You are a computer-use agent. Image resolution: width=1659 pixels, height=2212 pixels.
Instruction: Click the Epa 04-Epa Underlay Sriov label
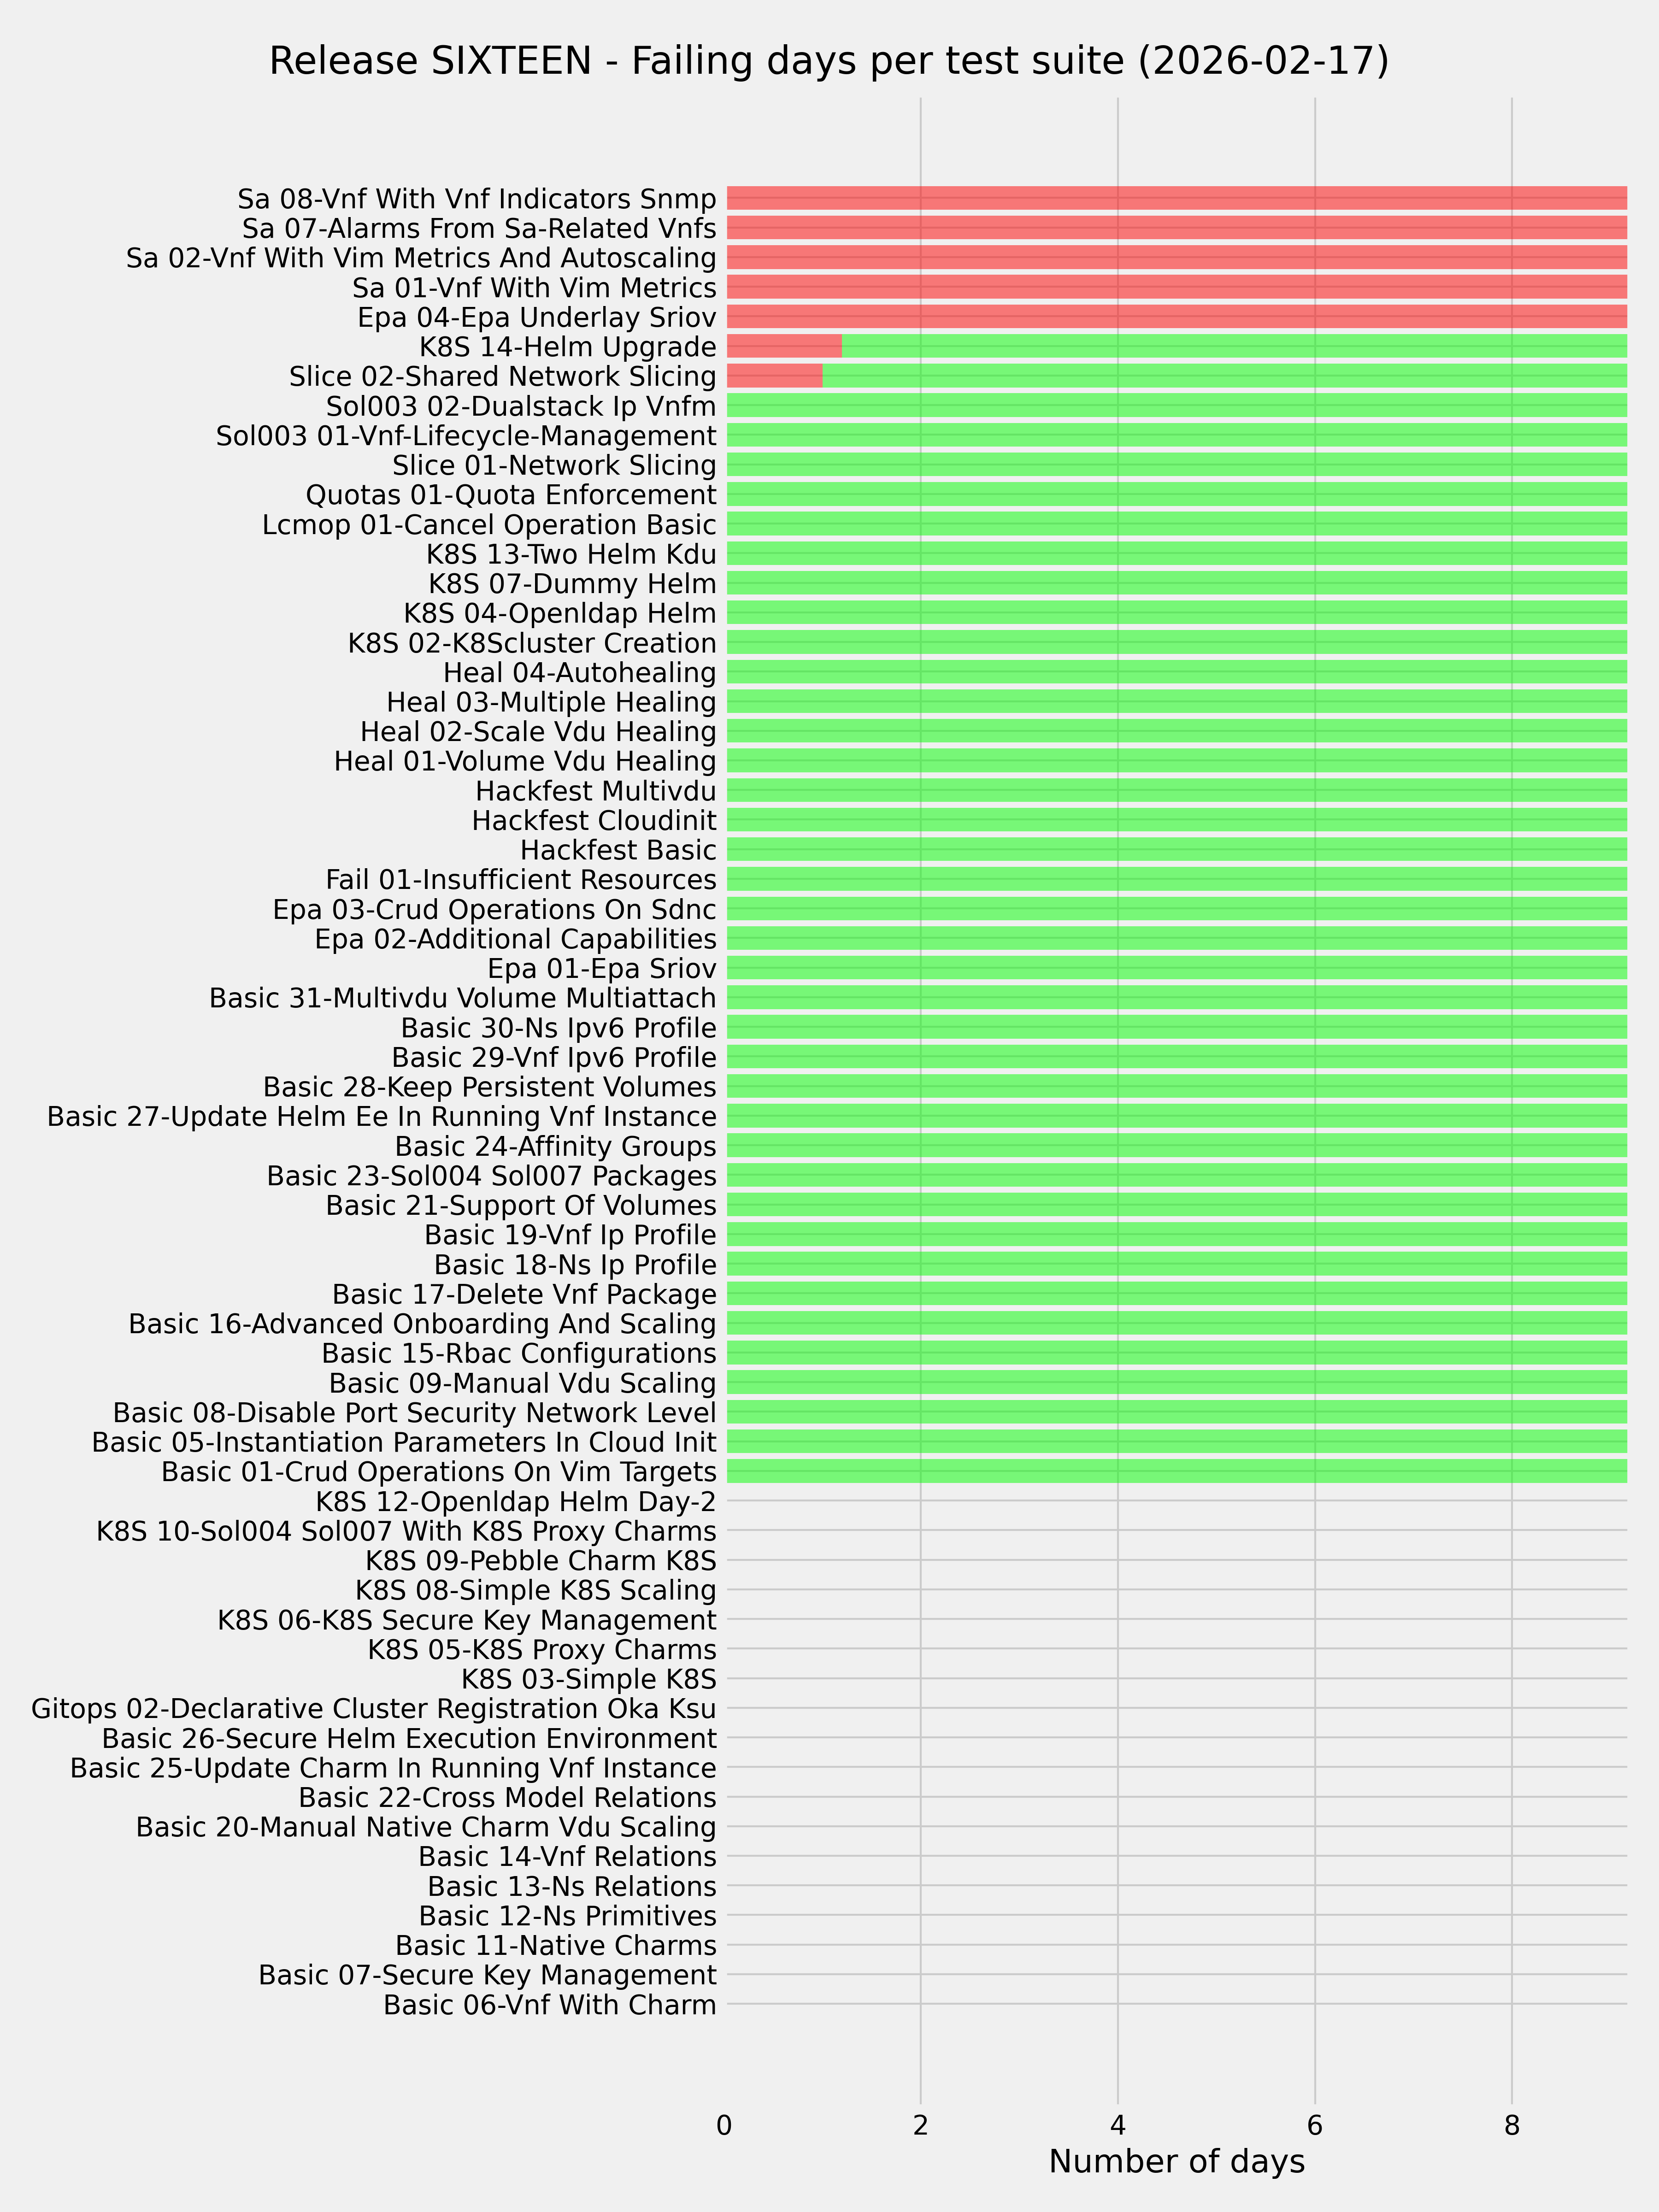[537, 318]
